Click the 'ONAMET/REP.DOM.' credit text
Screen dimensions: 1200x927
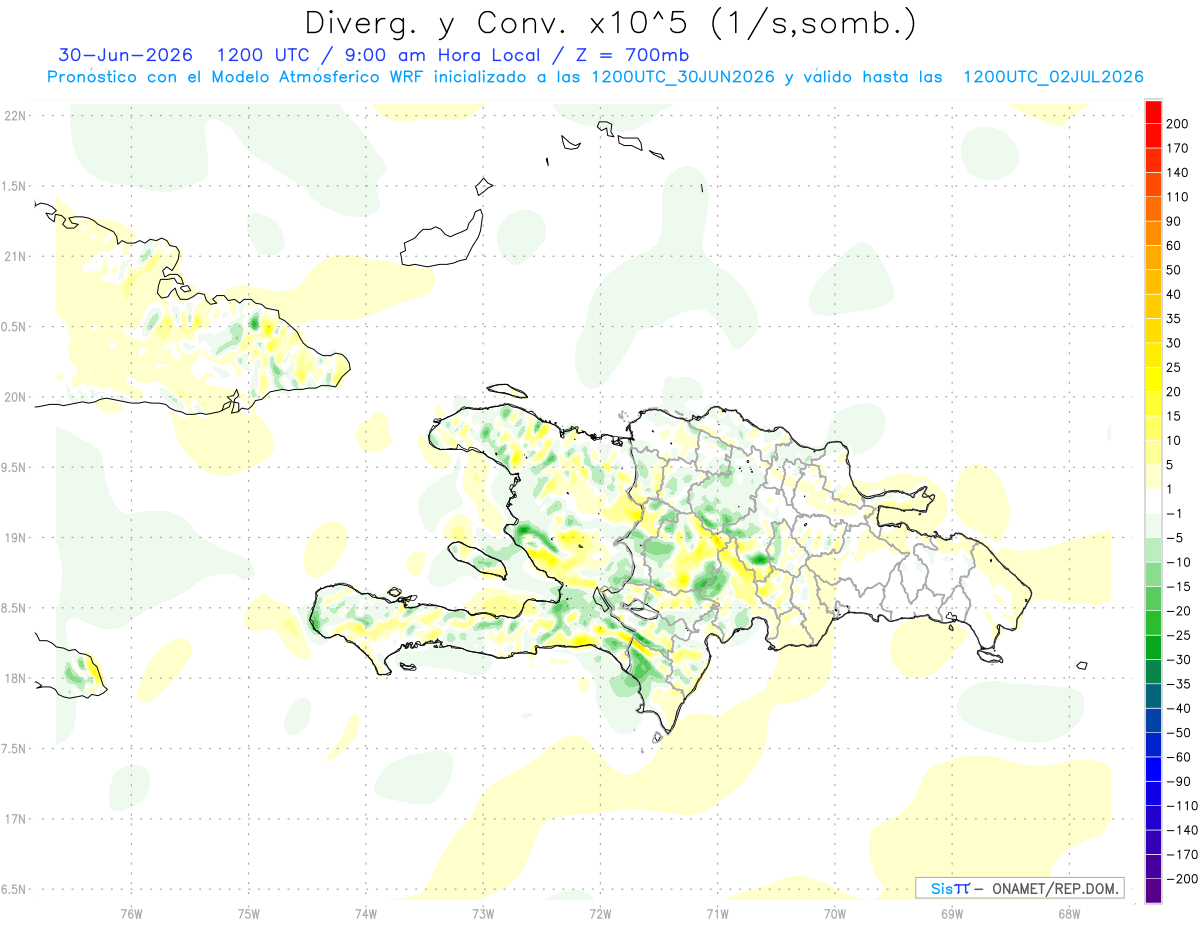(1054, 888)
